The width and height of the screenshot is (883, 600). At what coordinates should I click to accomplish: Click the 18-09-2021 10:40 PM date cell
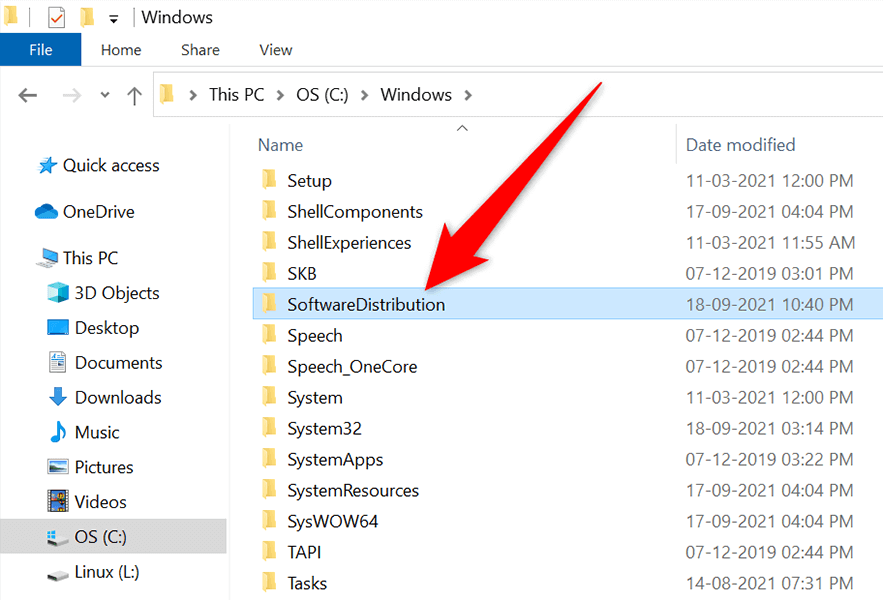point(769,305)
